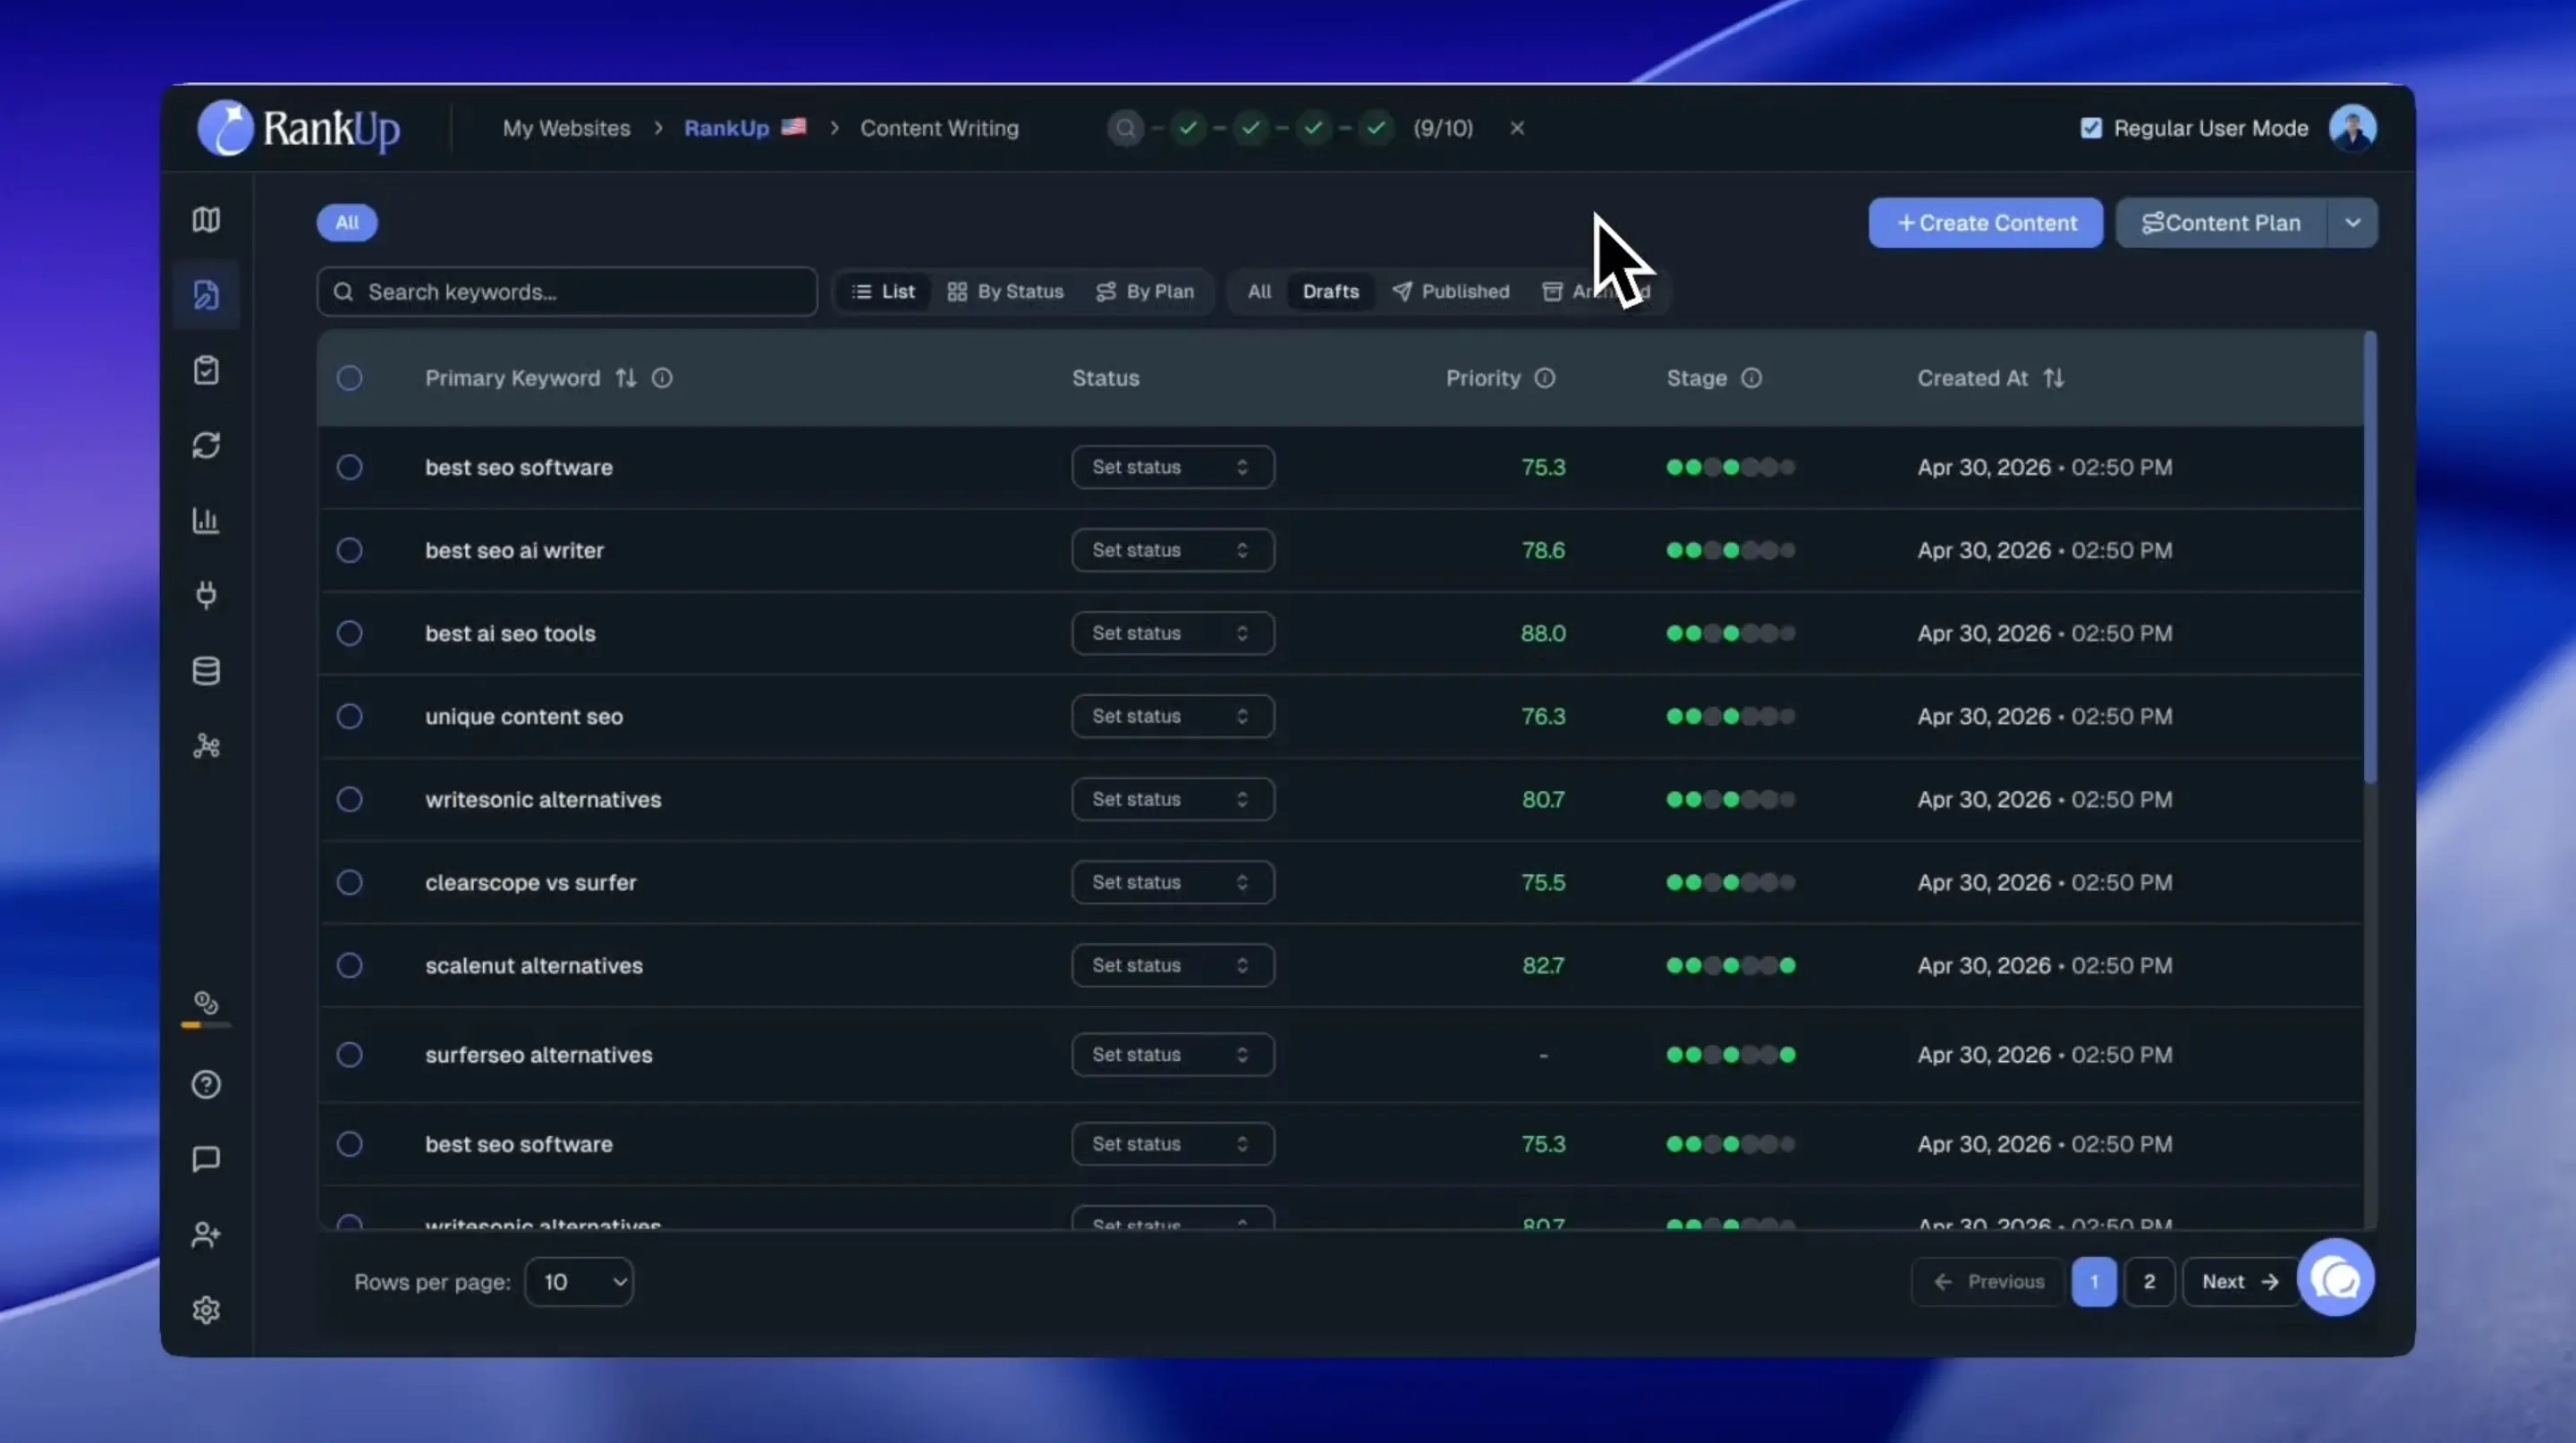Switch to By Plan view

coord(1145,292)
